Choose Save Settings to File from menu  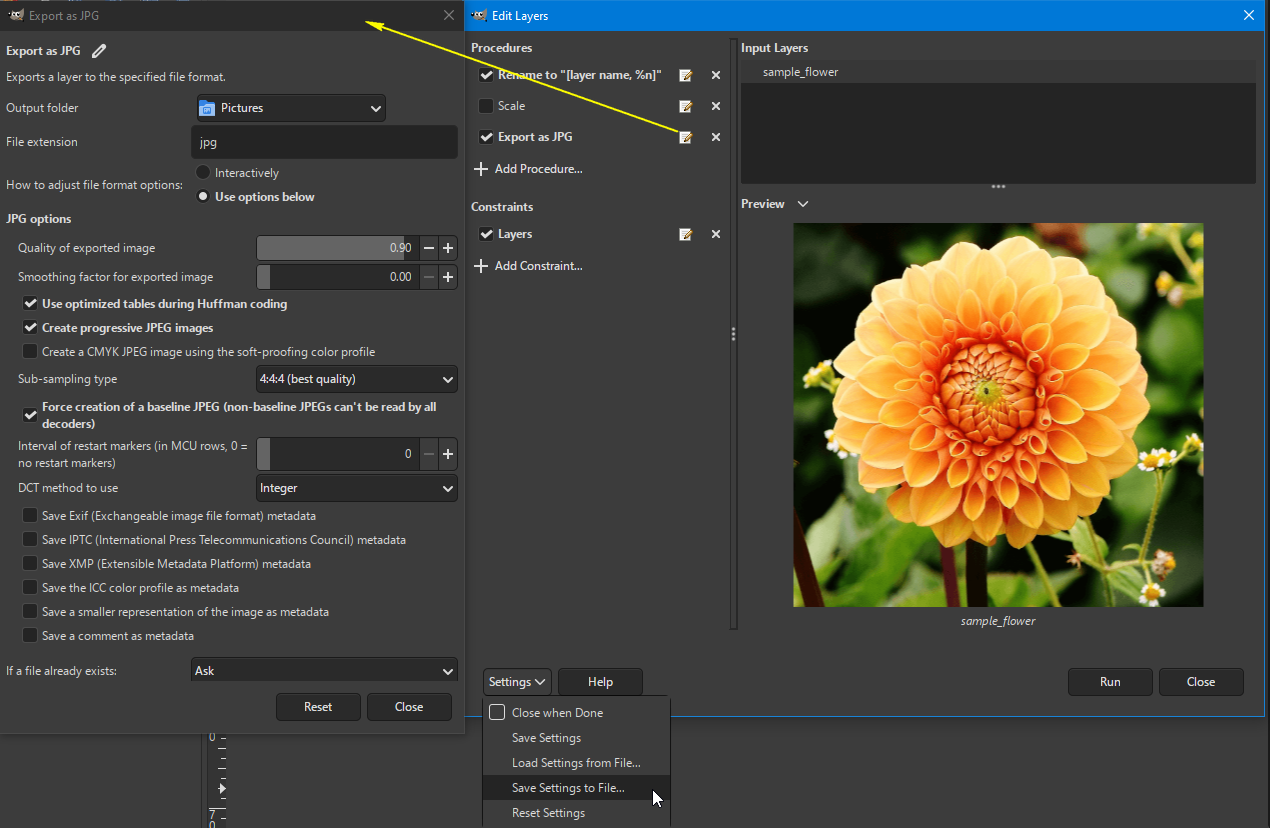click(x=568, y=788)
